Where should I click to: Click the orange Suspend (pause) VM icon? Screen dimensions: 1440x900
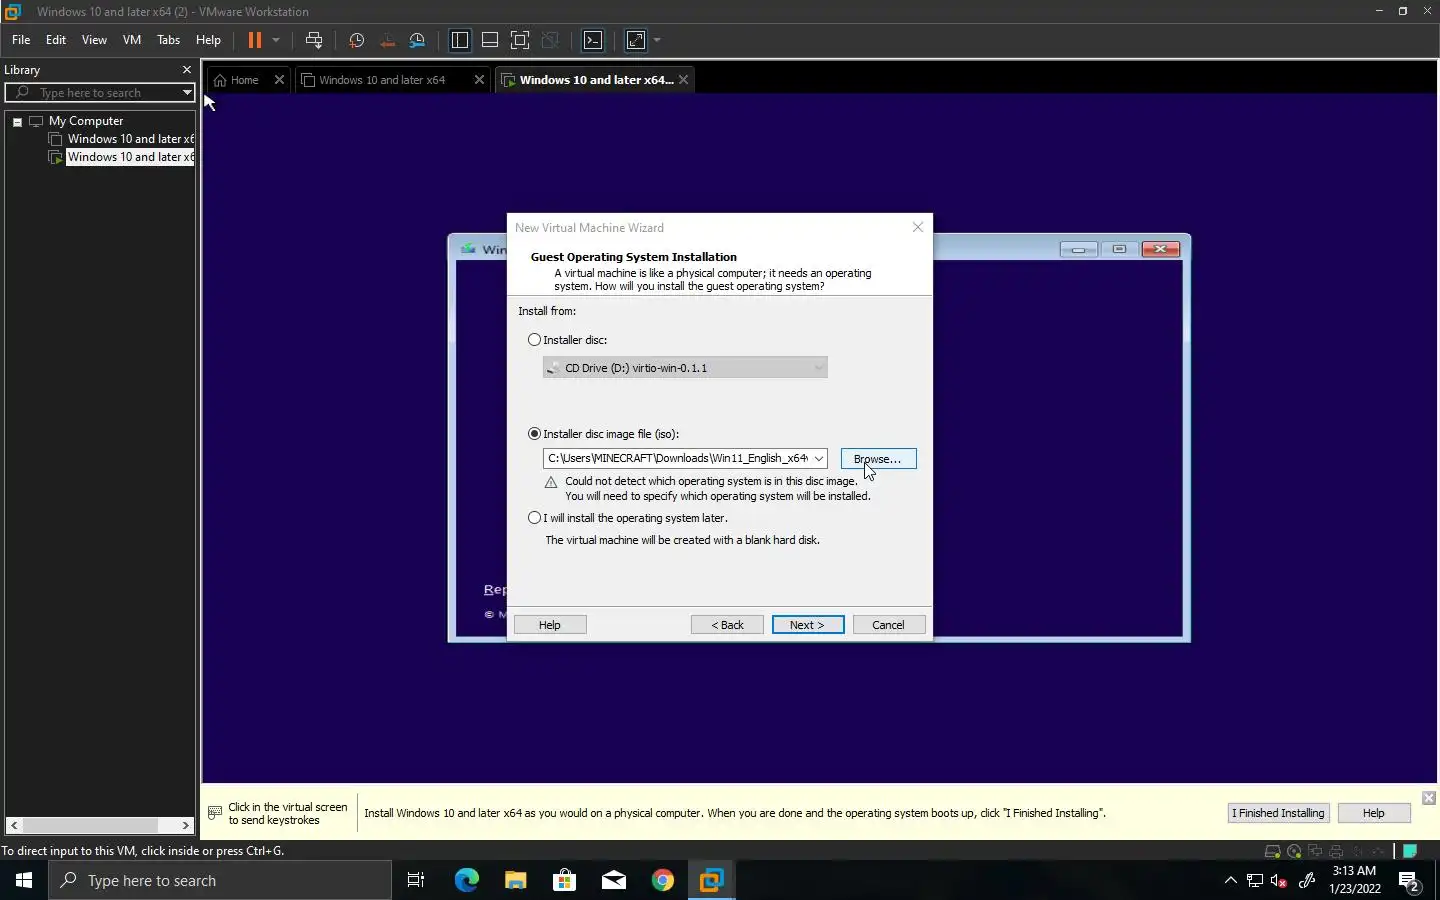coord(254,40)
